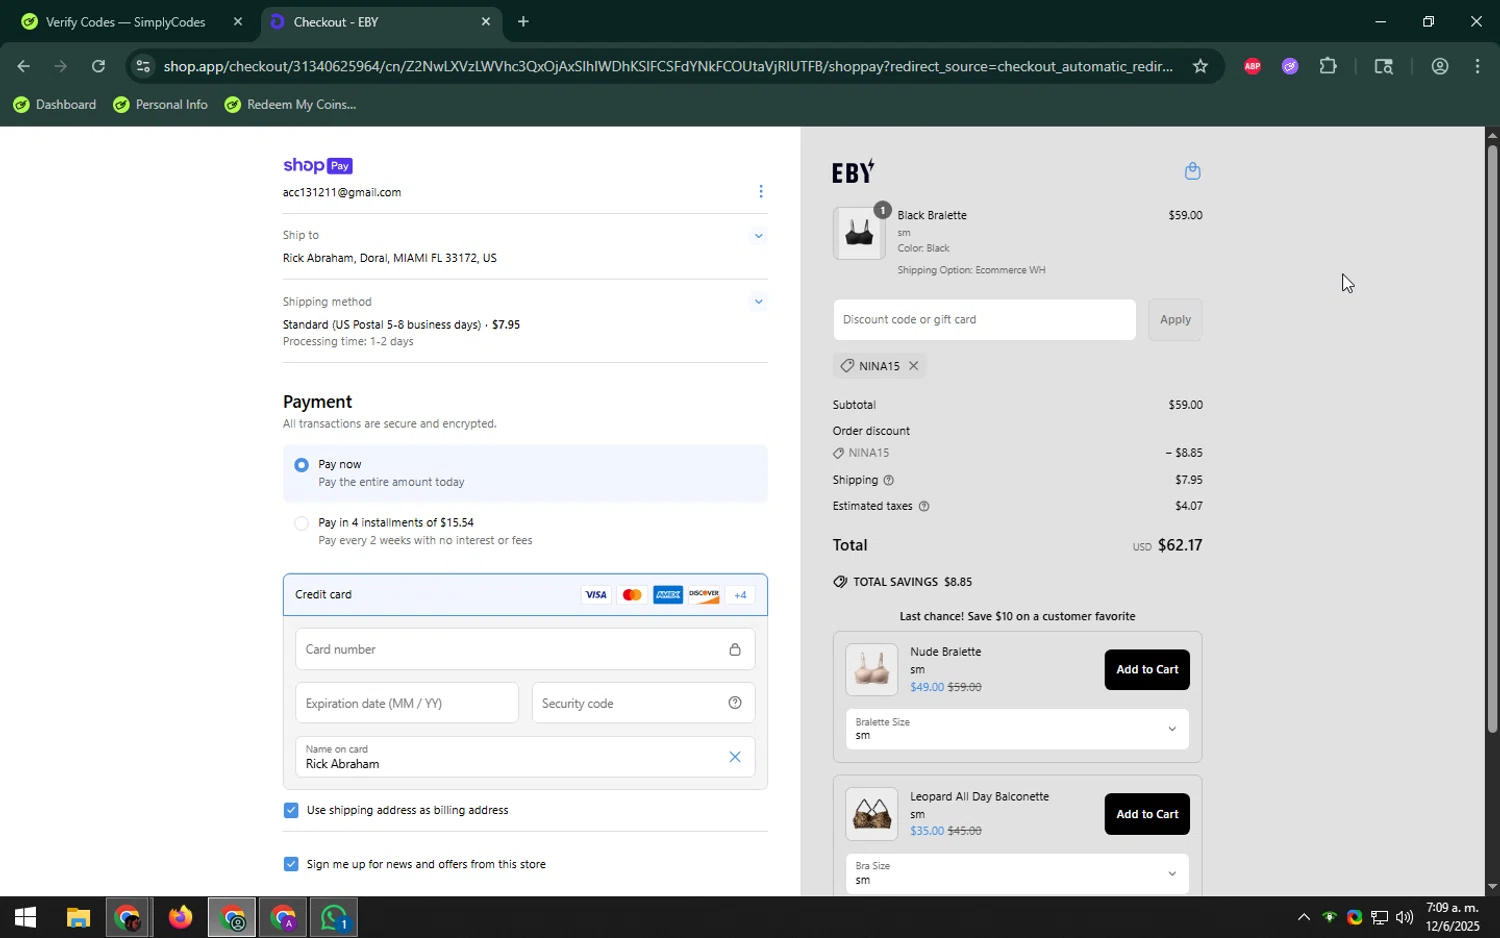Click the EBY store logo
Viewport: 1500px width, 938px height.
[853, 172]
